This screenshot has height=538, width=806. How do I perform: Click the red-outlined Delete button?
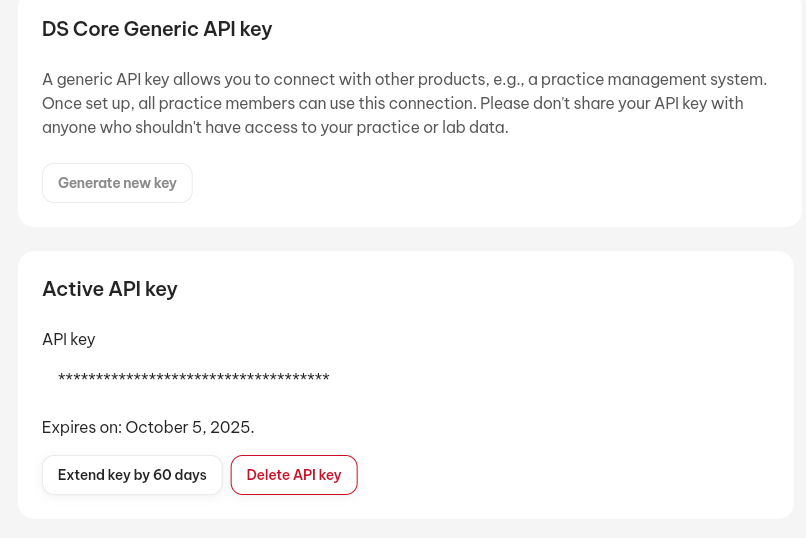point(294,475)
